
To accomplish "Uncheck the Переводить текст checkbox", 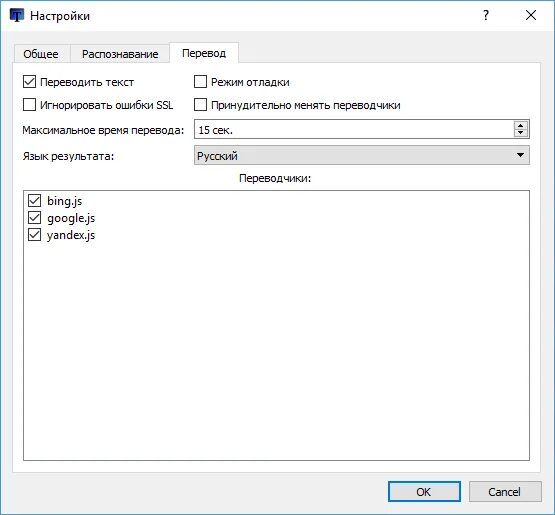I will tap(29, 82).
